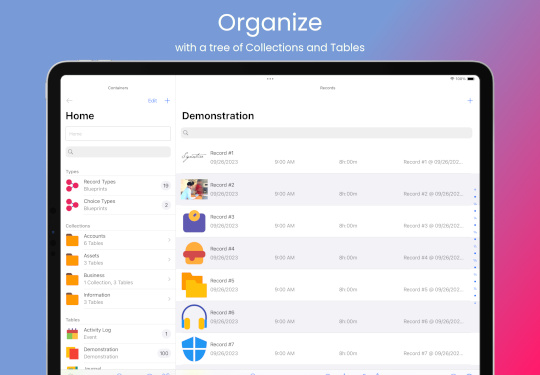Tap the battery indicator in status bar

click(471, 79)
